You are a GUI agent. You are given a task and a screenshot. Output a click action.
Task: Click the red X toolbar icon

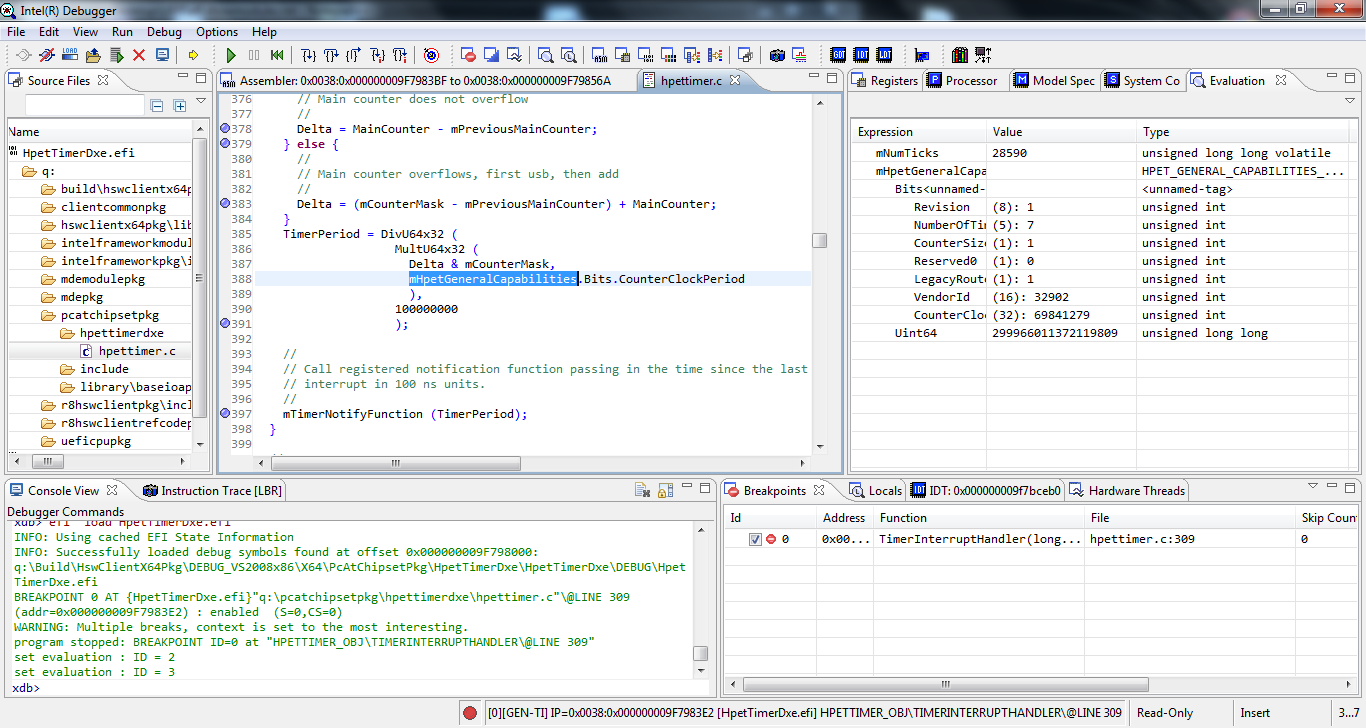click(x=139, y=55)
